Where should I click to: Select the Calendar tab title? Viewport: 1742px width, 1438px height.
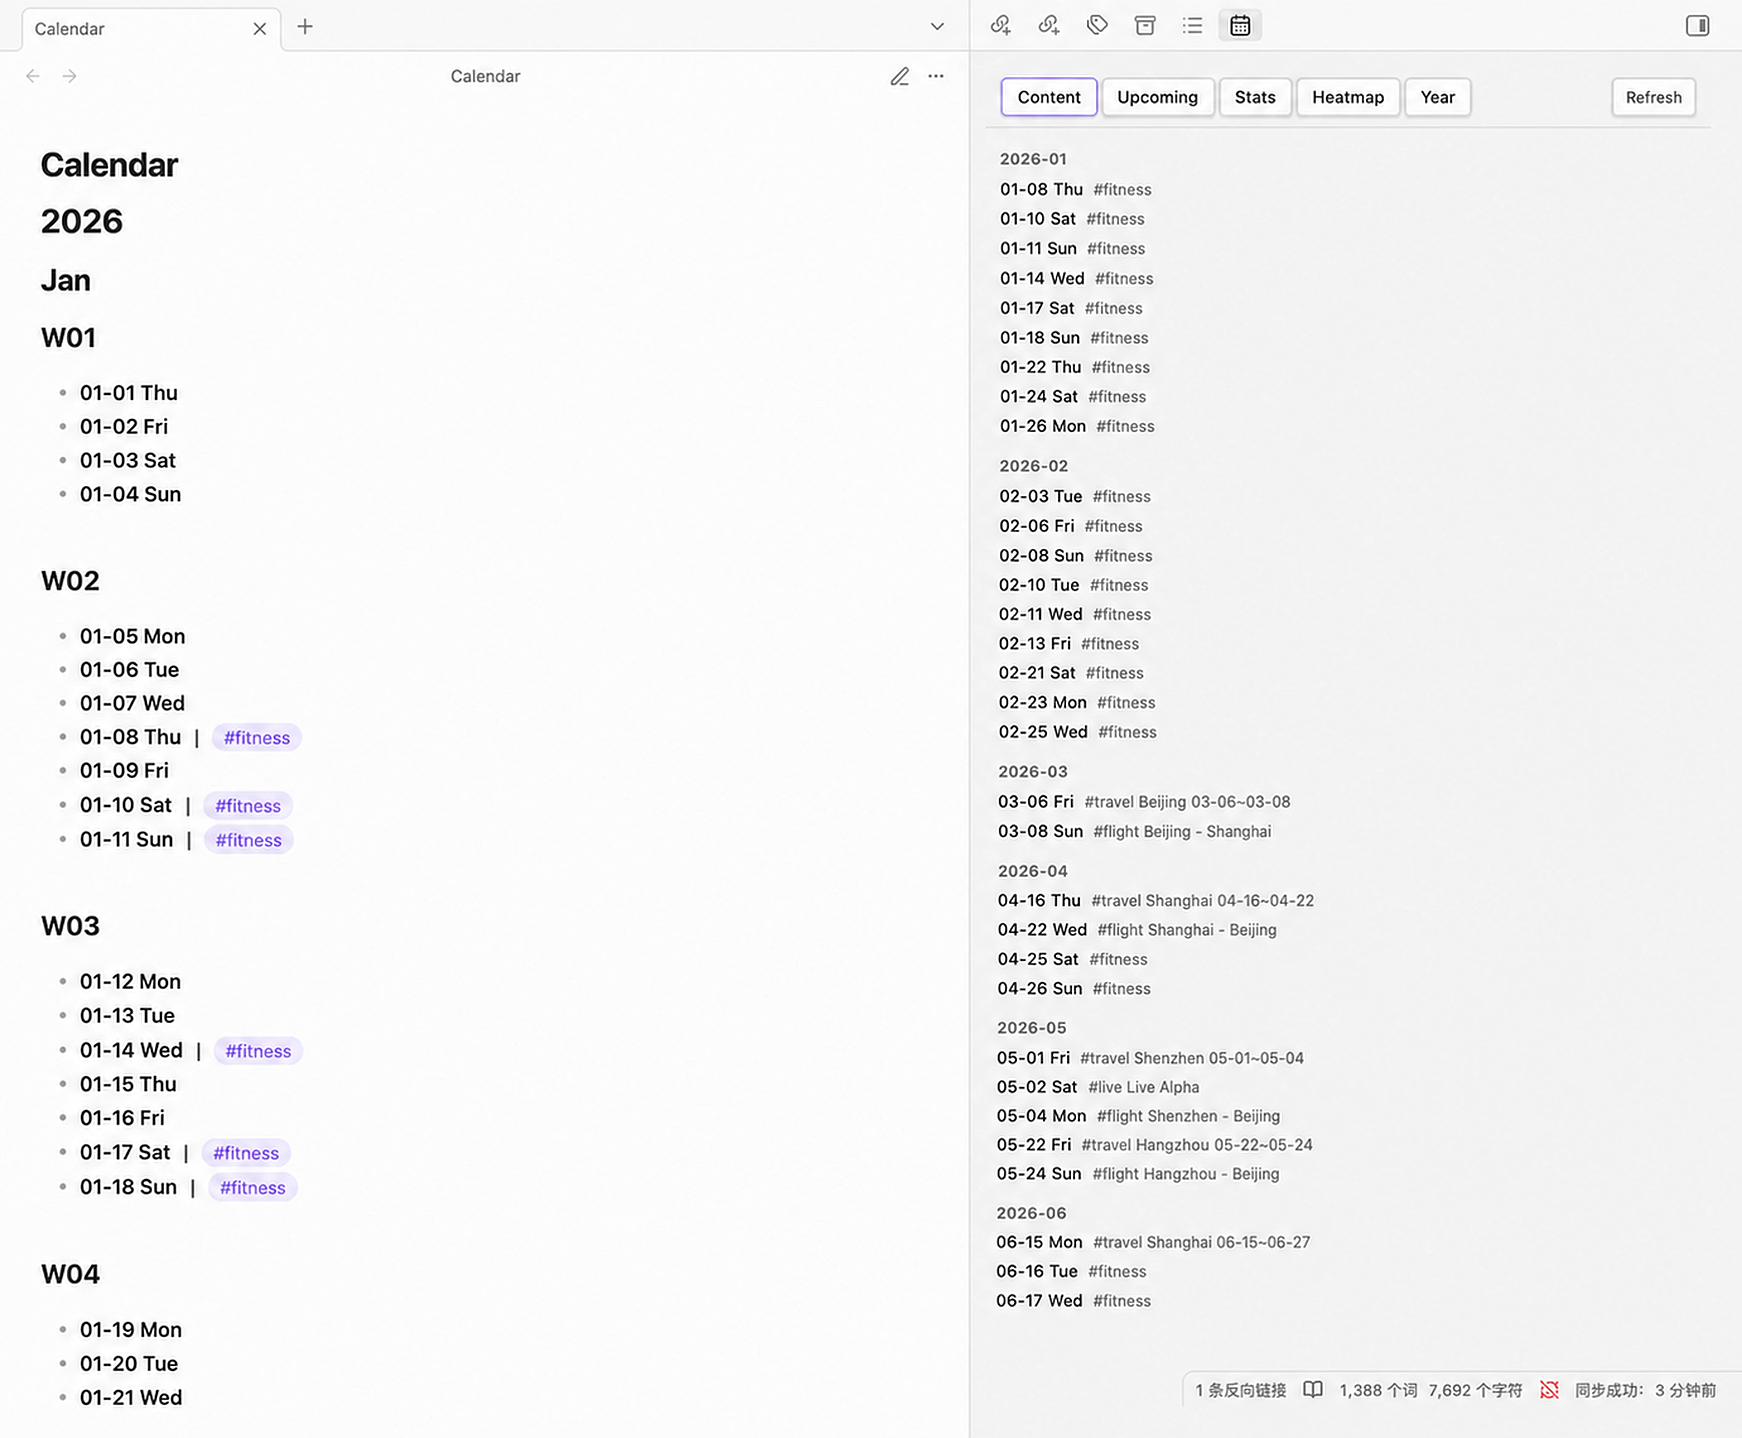[x=70, y=29]
